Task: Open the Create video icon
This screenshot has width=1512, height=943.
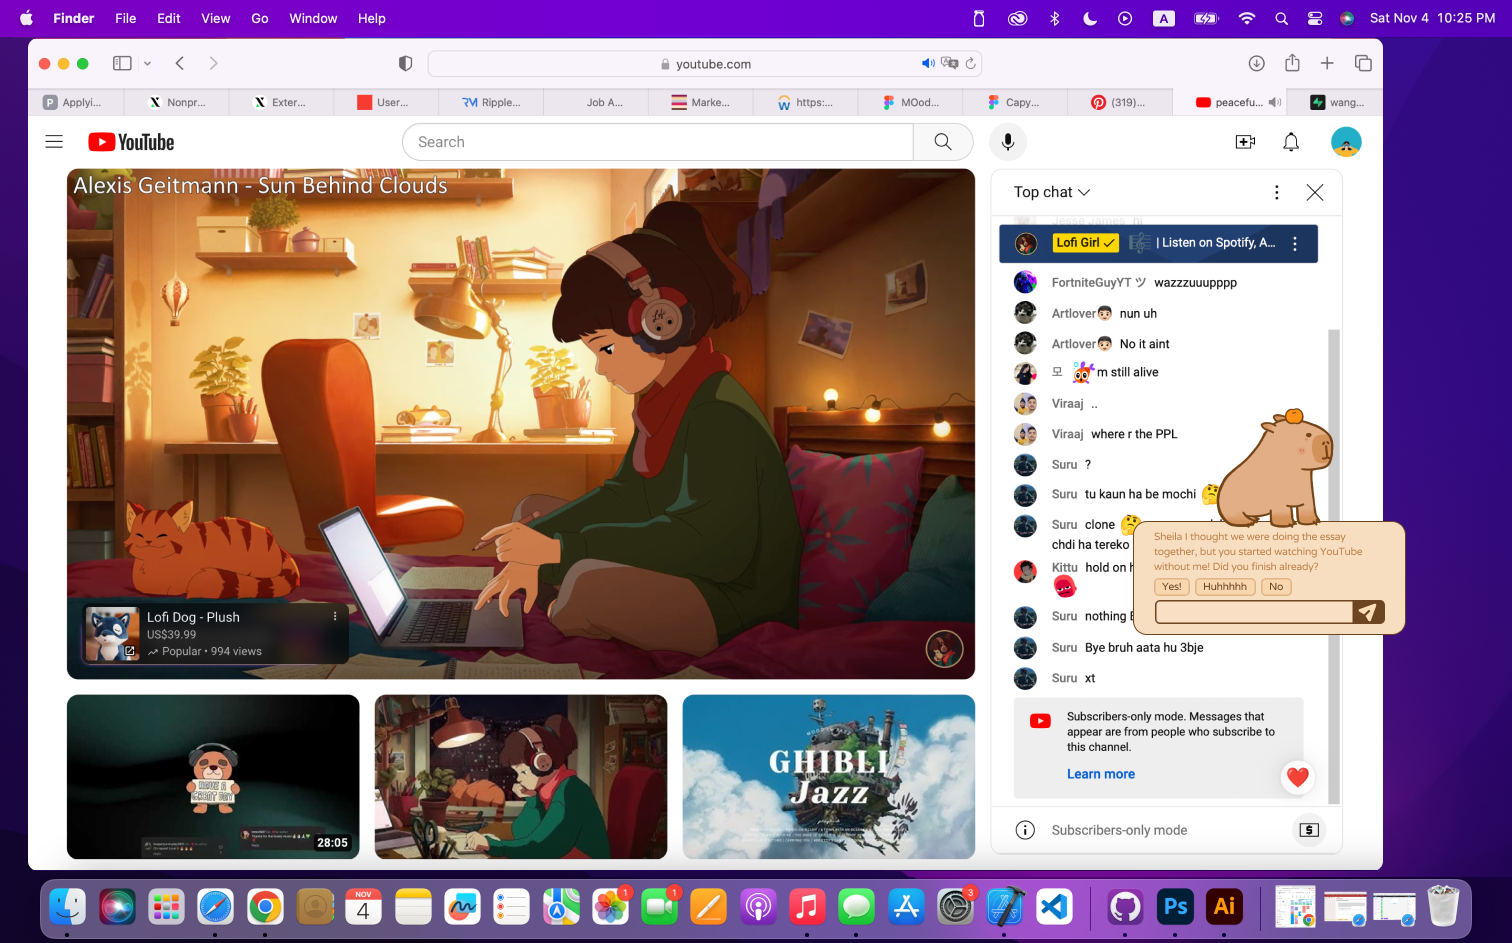Action: point(1245,142)
